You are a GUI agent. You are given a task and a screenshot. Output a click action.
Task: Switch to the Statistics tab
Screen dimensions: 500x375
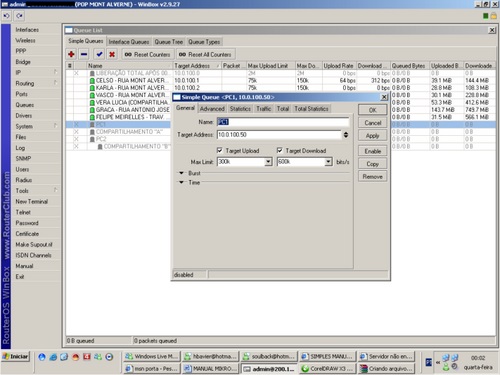[240, 109]
